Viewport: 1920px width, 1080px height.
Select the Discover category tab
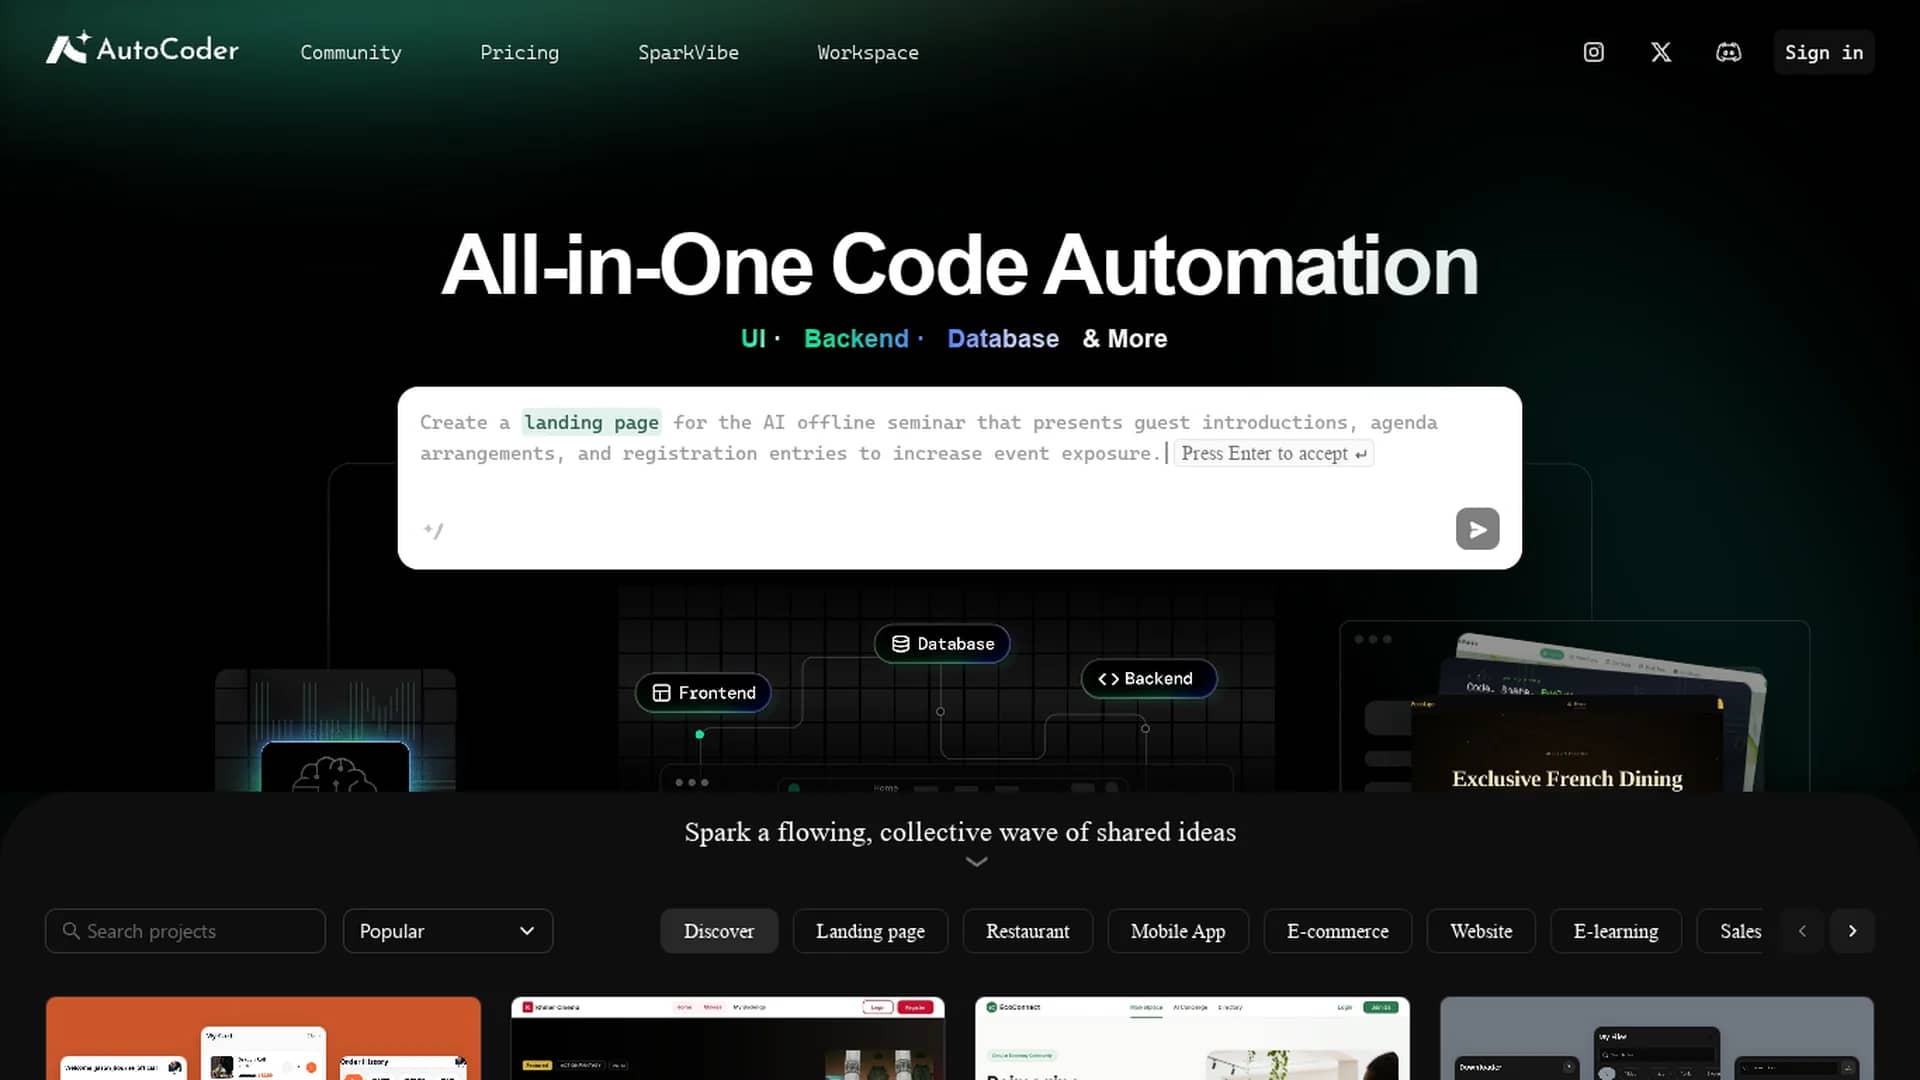tap(719, 931)
